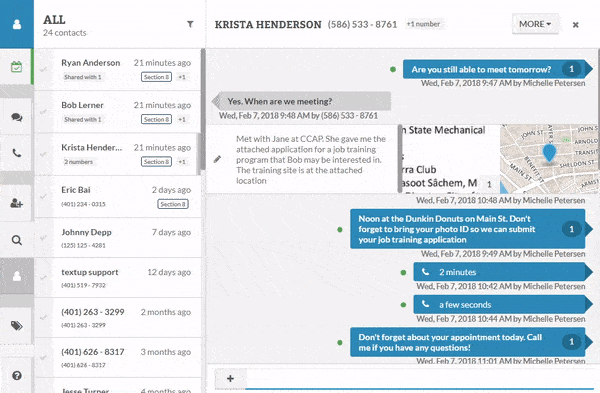Open the map thumbnail with location pin
The image size is (600, 393).
[549, 159]
